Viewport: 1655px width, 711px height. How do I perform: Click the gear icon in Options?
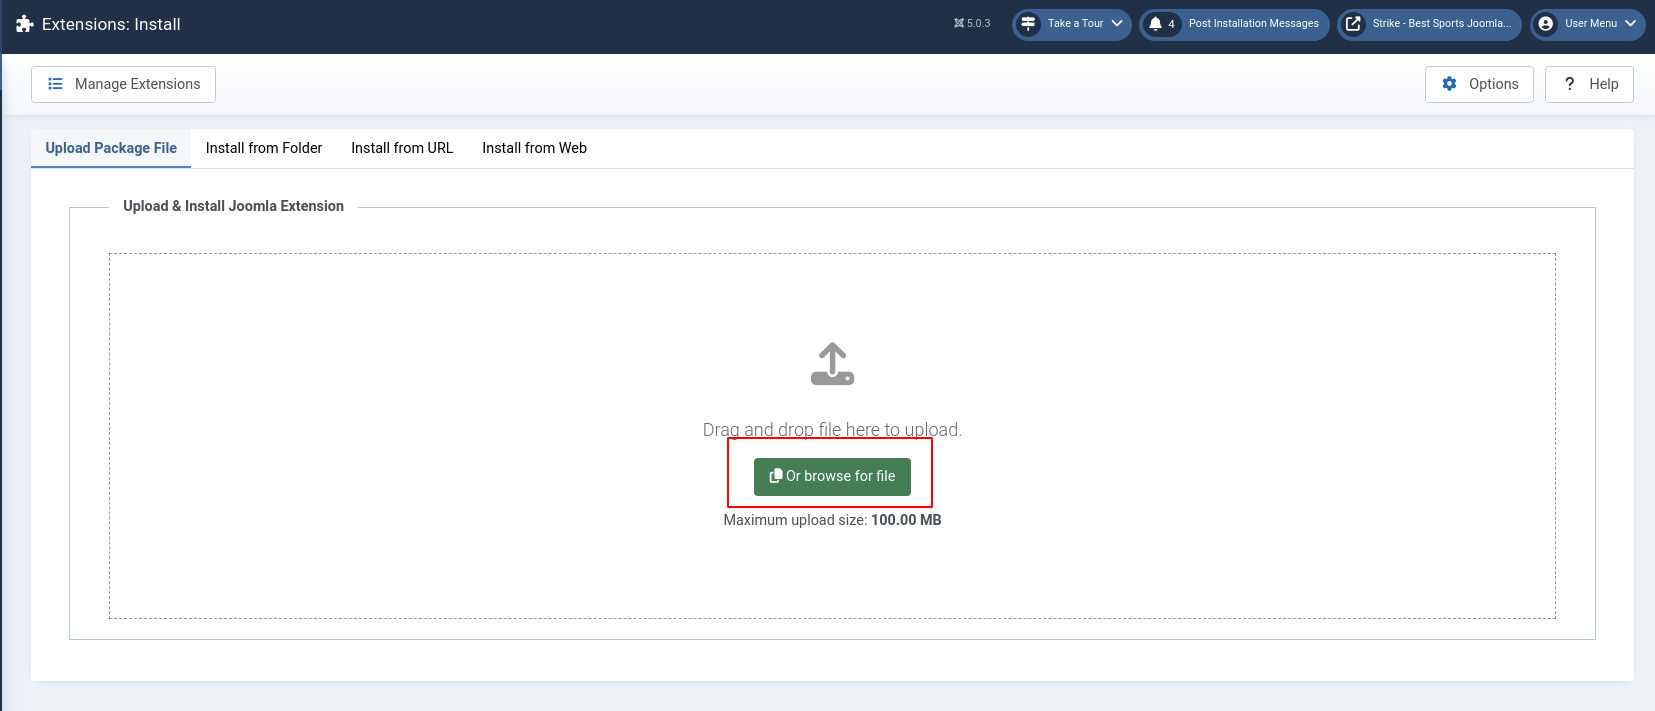click(x=1449, y=84)
